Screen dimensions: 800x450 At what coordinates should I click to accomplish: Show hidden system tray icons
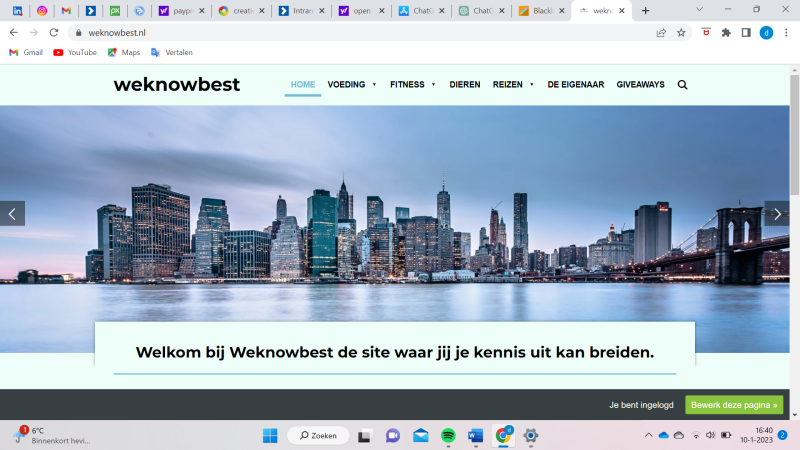[x=648, y=435]
